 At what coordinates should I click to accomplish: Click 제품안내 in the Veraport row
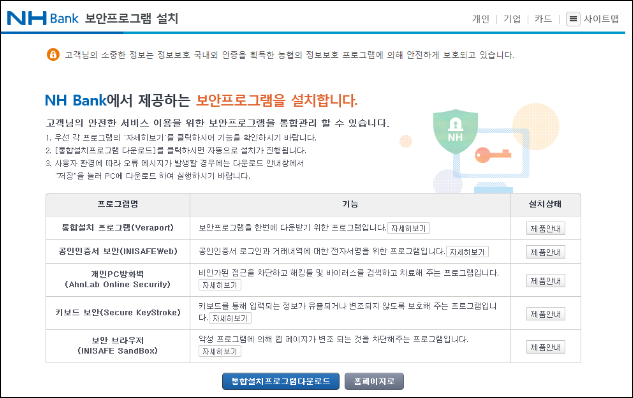point(545,228)
